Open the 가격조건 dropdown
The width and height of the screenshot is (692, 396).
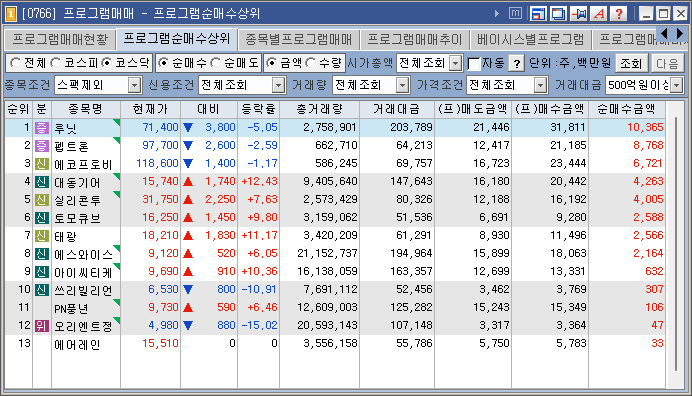540,85
